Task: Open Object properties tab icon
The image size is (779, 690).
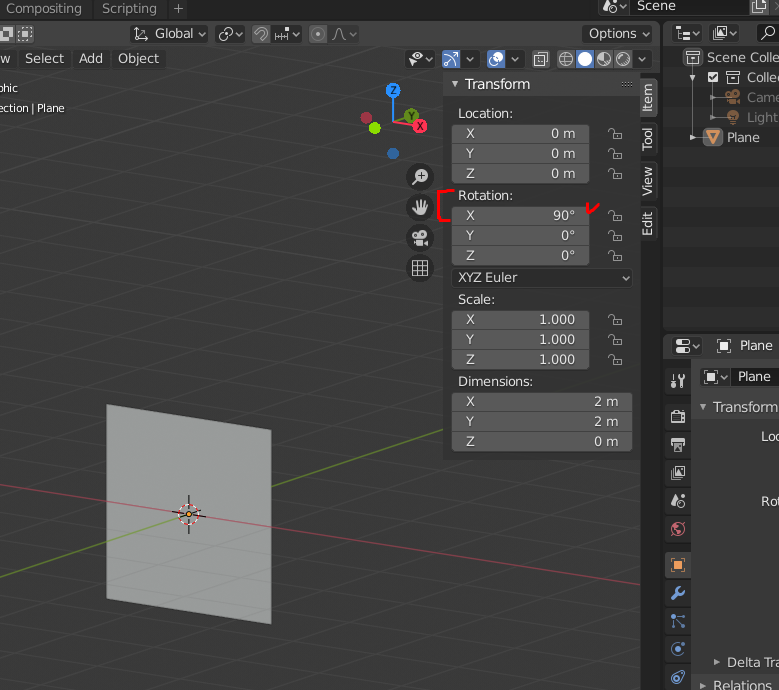Action: [x=678, y=565]
